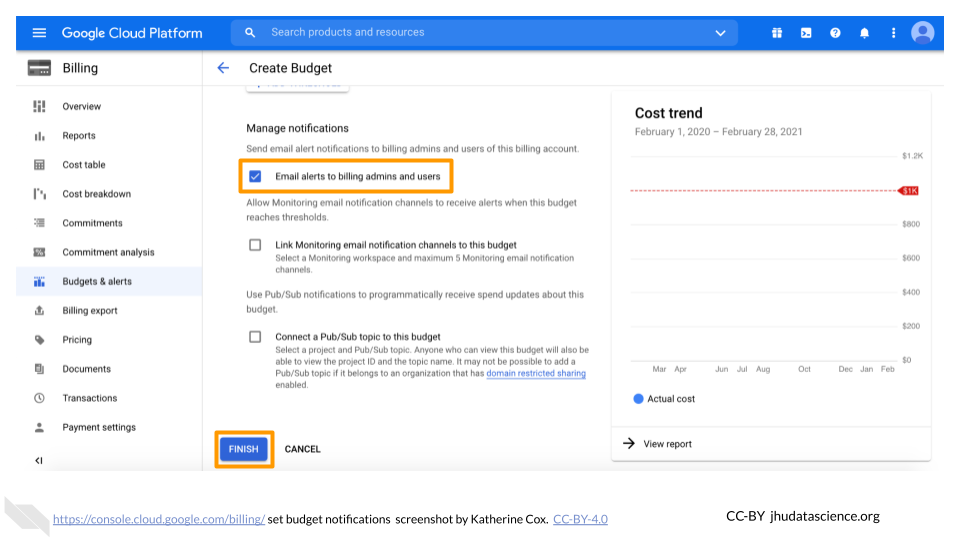
Task: Open the three-dot settings menu
Action: coord(893,33)
